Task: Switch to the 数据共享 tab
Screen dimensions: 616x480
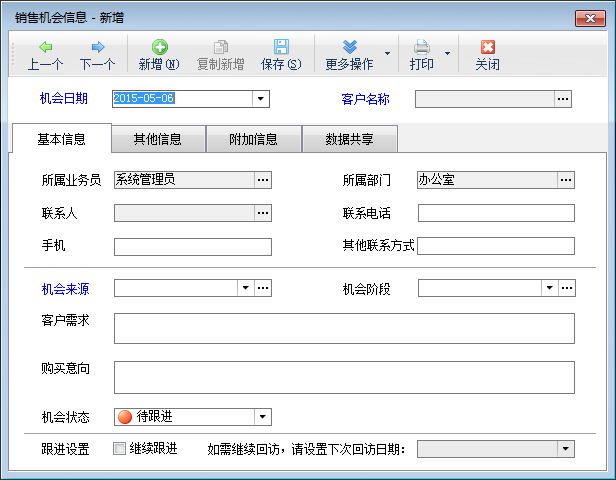Action: point(350,139)
